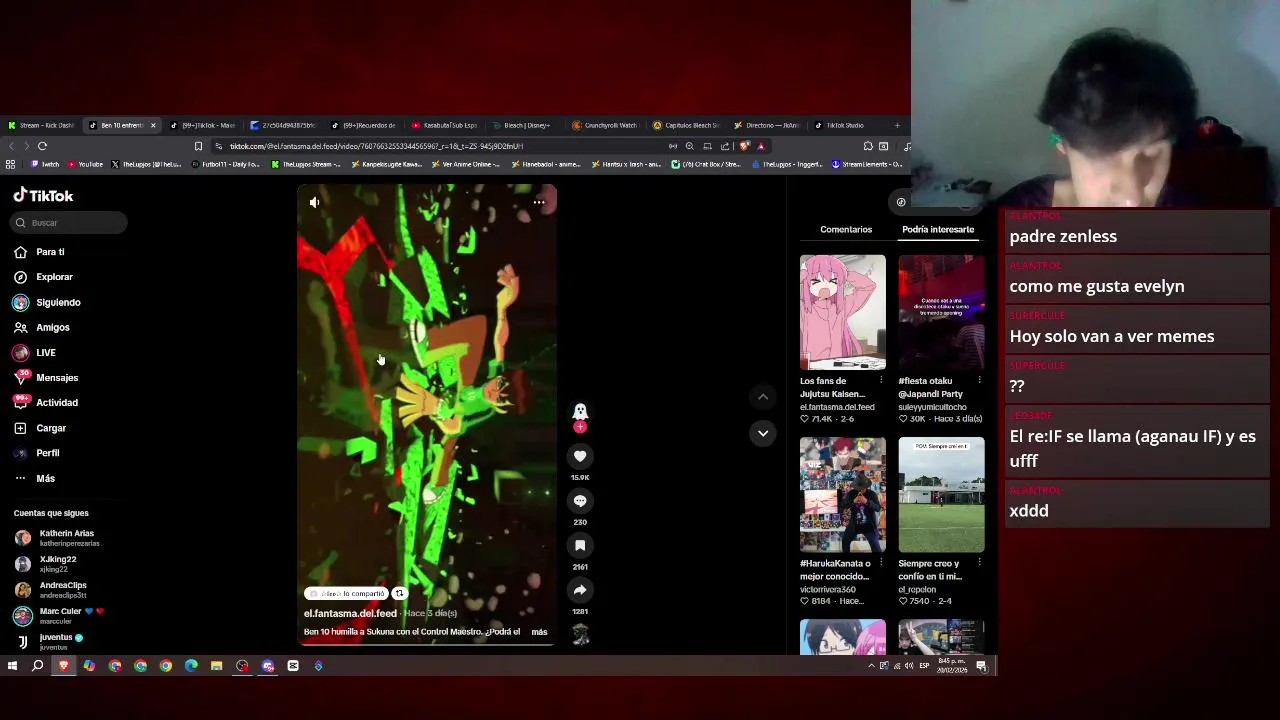This screenshot has width=1280, height=720.
Task: Open the video three-dots options menu
Action: 539,202
